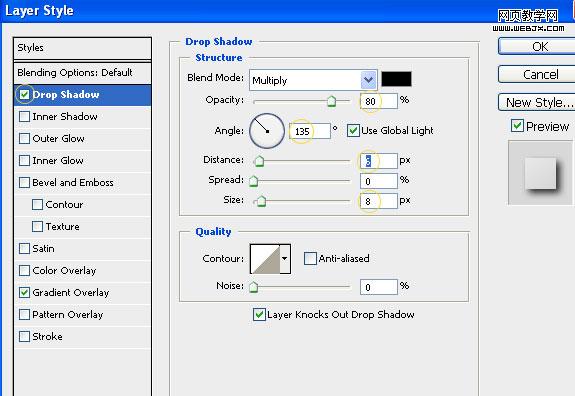Enable the Texture sub-option checkbox
Image resolution: width=575 pixels, height=396 pixels.
[37, 227]
